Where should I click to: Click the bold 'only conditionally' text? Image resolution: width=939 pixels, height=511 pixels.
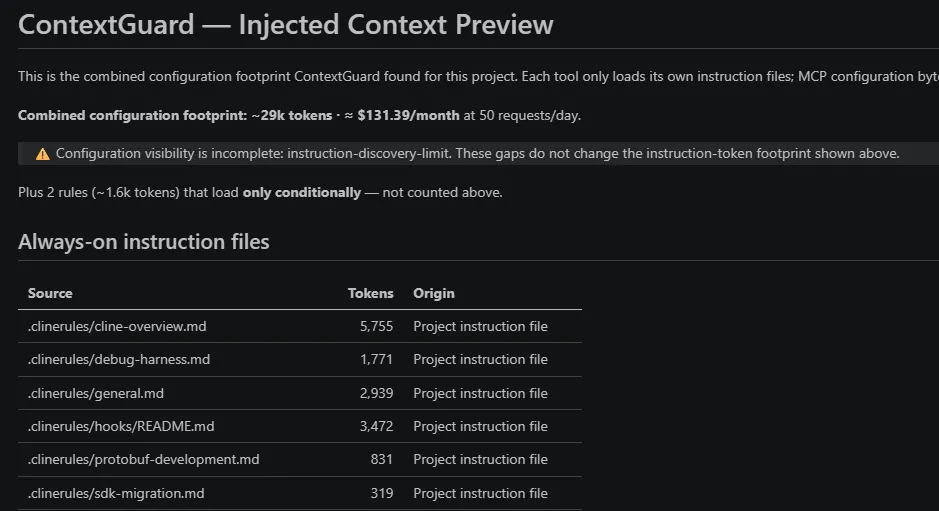tap(302, 192)
